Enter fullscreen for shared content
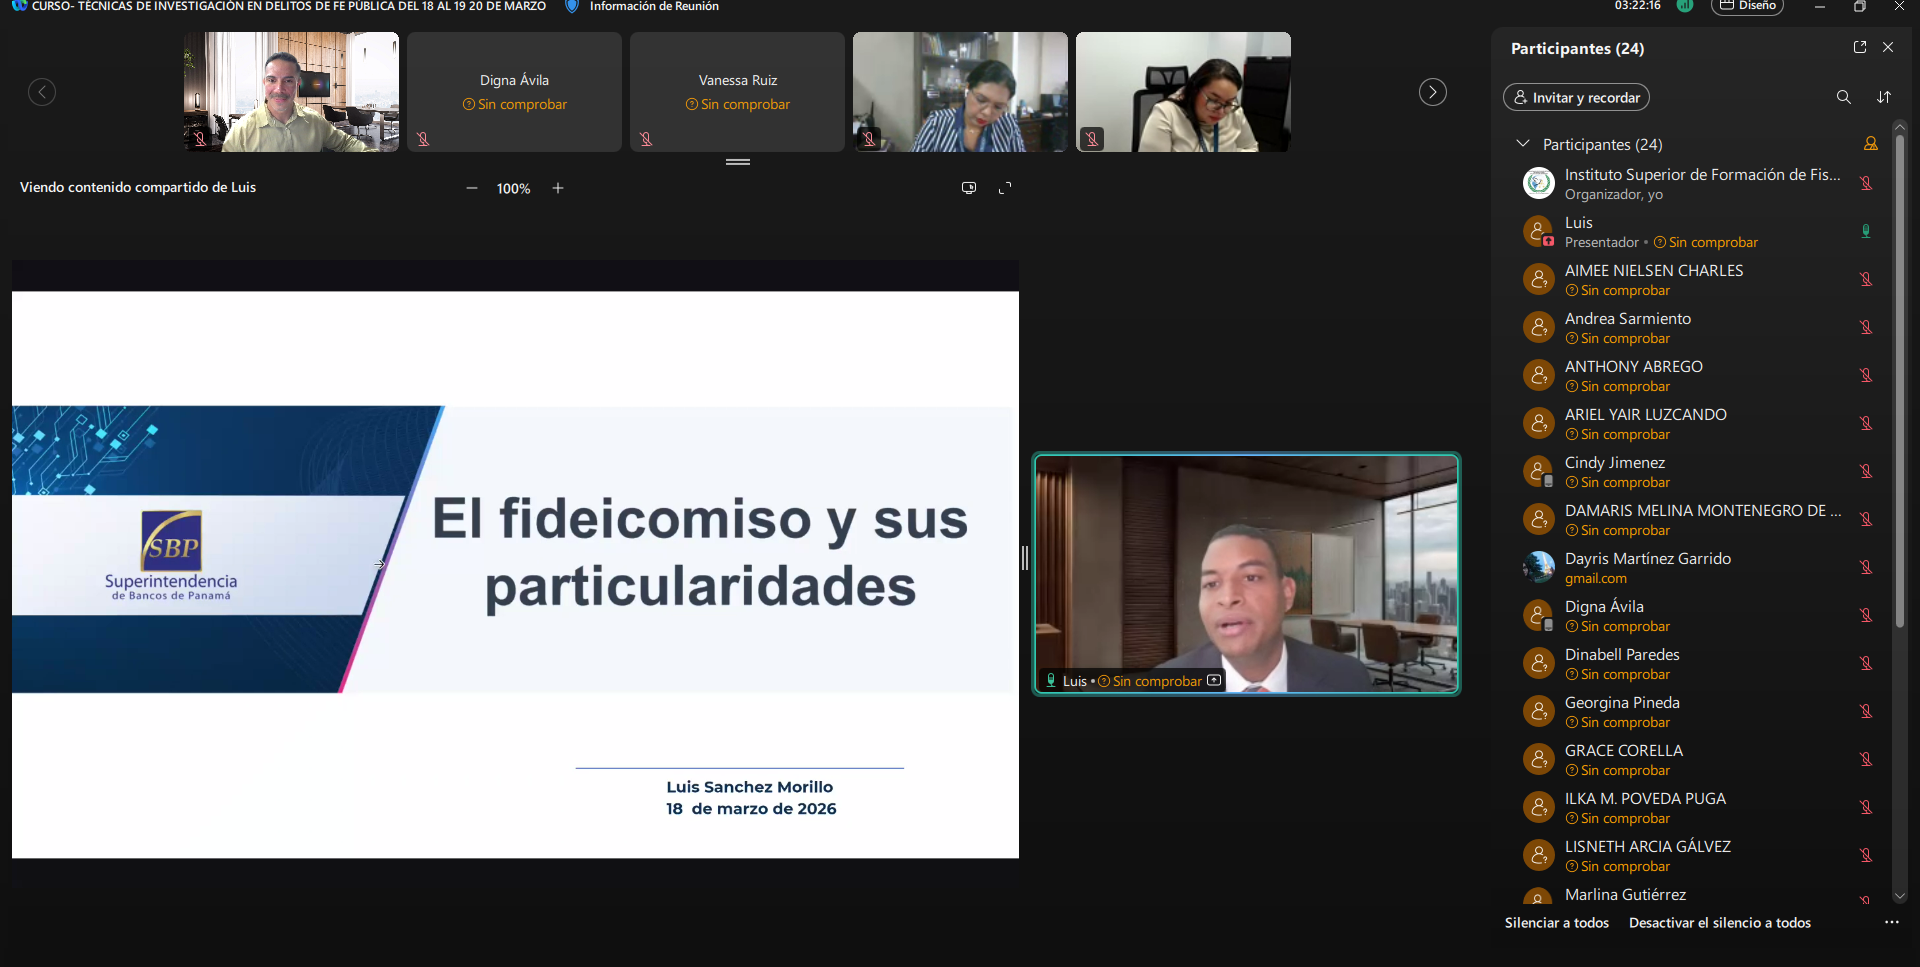This screenshot has width=1920, height=967. pos(1005,188)
